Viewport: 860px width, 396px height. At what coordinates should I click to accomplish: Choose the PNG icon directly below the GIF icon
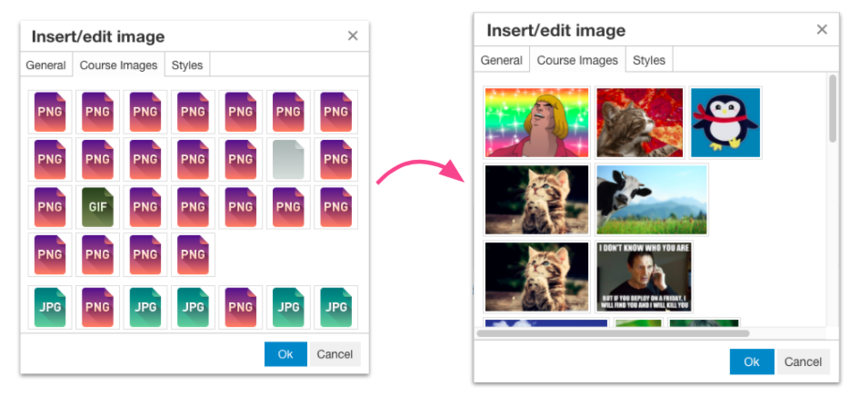coord(98,254)
